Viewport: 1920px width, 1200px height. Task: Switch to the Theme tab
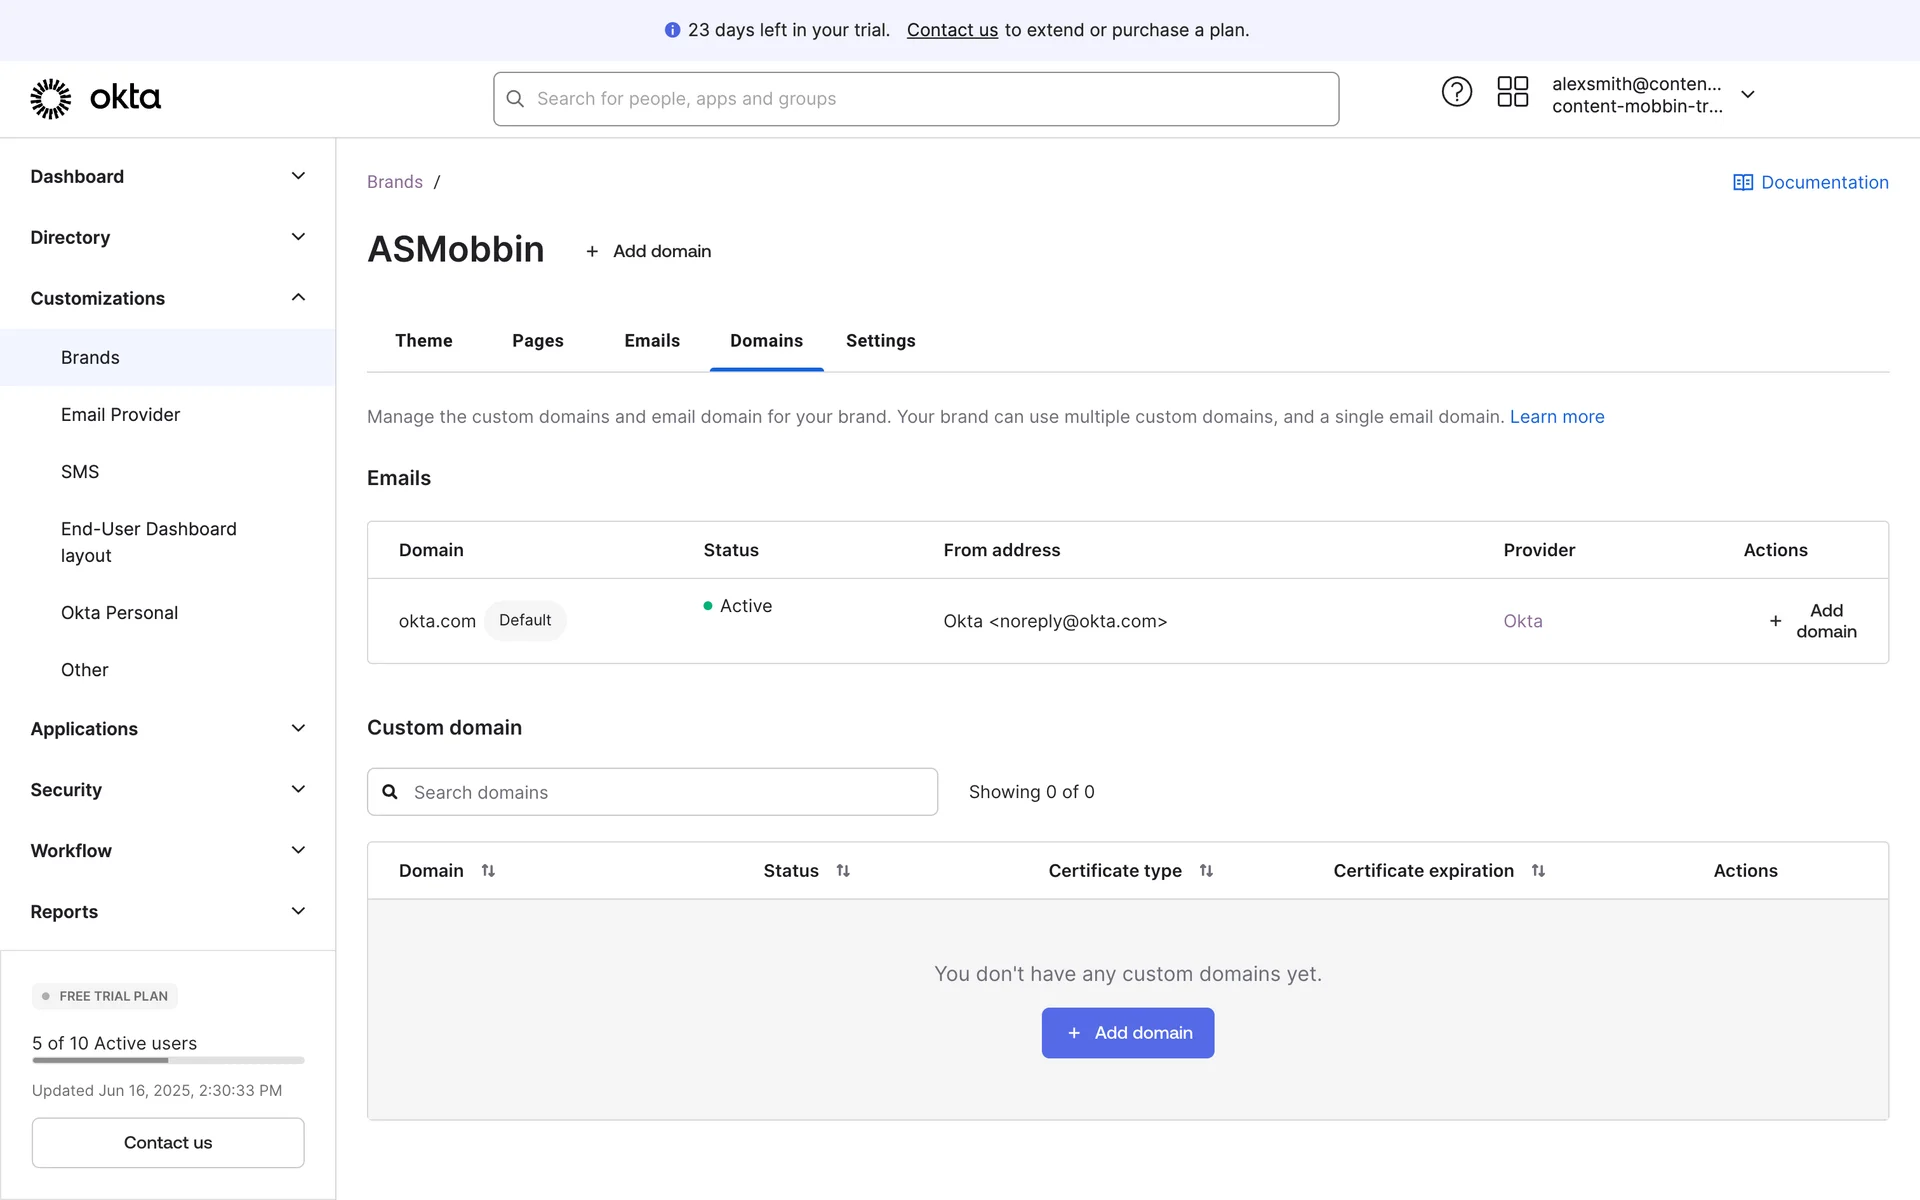(x=423, y=341)
